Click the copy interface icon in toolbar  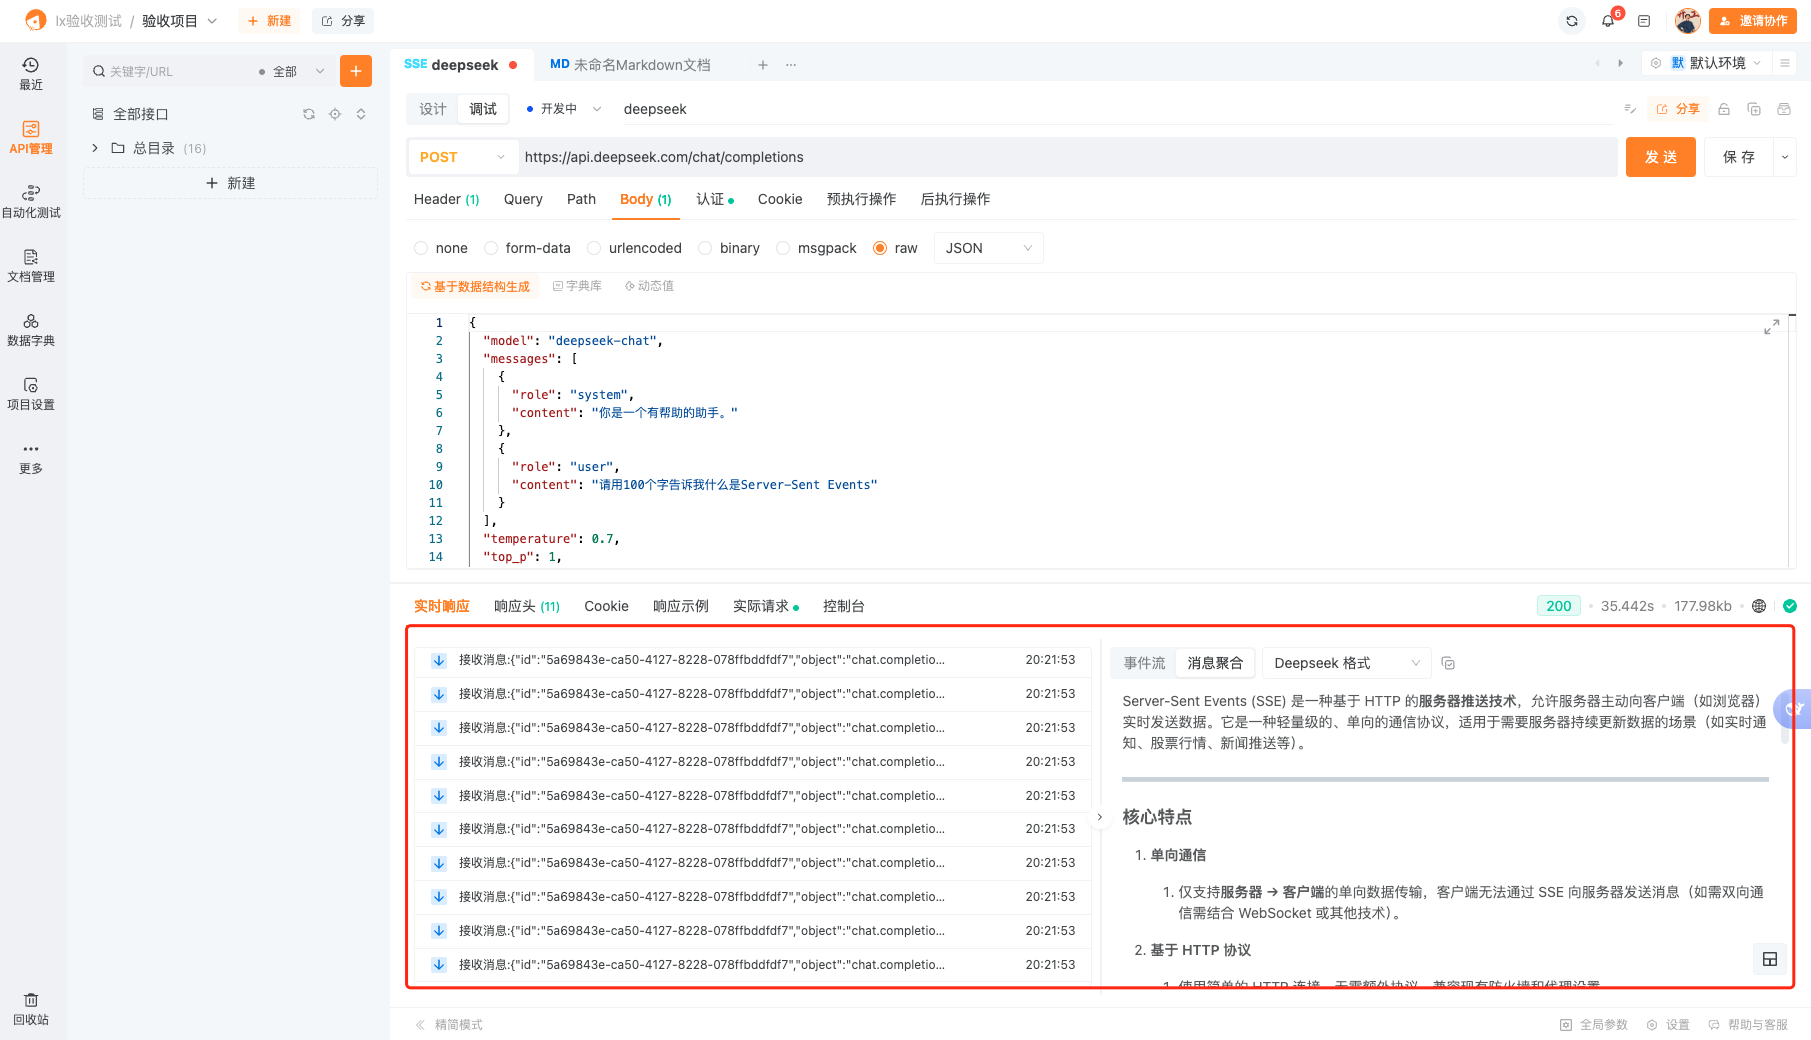pyautogui.click(x=1754, y=109)
